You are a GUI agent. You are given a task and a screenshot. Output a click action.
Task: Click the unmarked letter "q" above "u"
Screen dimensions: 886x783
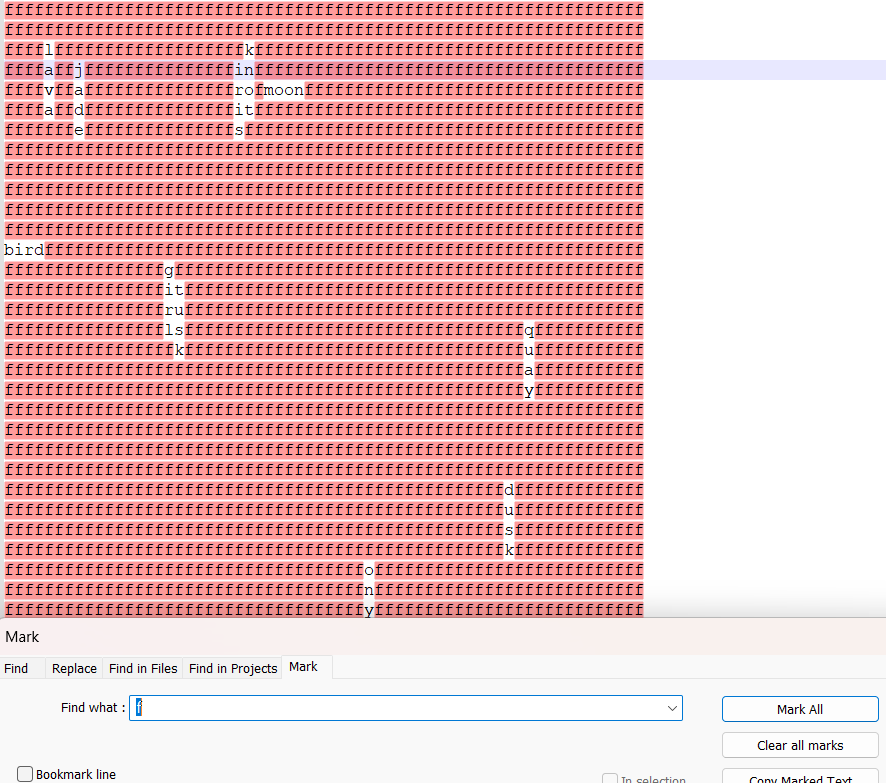pyautogui.click(x=529, y=330)
